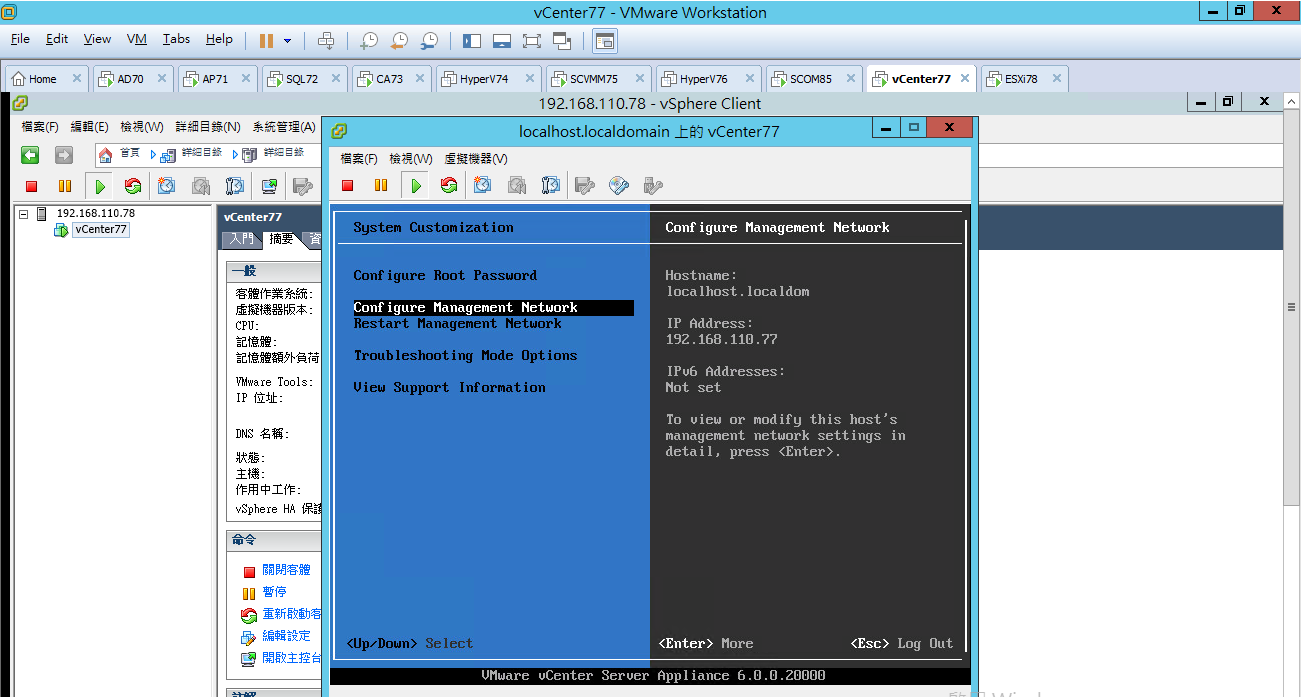The width and height of the screenshot is (1301, 697).
Task: Open the Workstation Tabs menu
Action: coord(176,39)
